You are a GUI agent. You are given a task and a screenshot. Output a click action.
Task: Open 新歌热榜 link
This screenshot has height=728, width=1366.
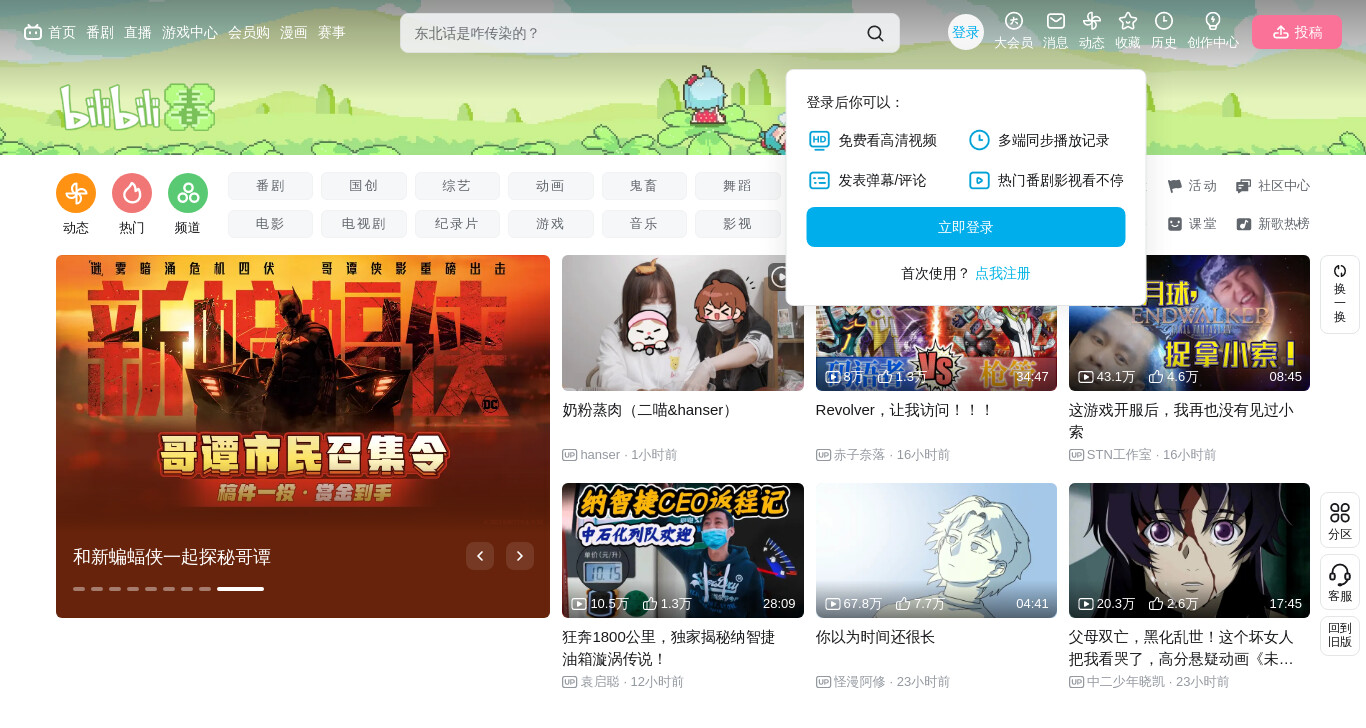(1273, 224)
